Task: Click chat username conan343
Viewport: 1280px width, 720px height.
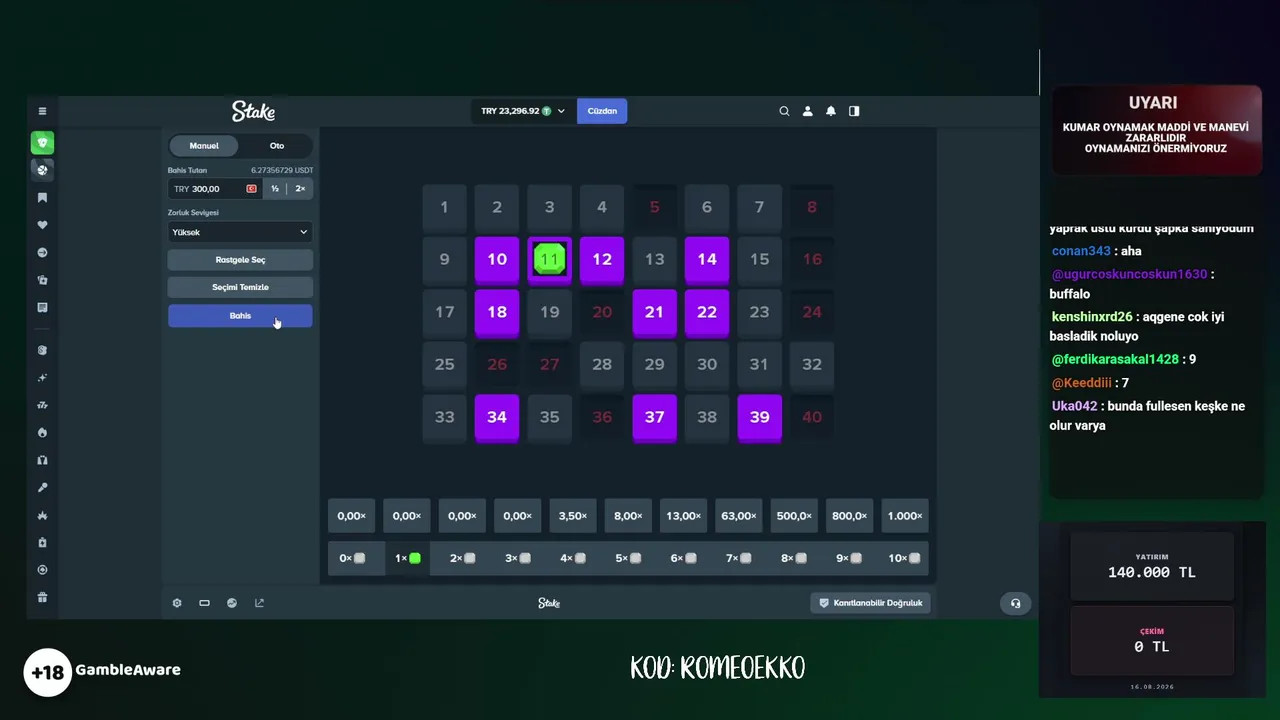Action: 1081,251
